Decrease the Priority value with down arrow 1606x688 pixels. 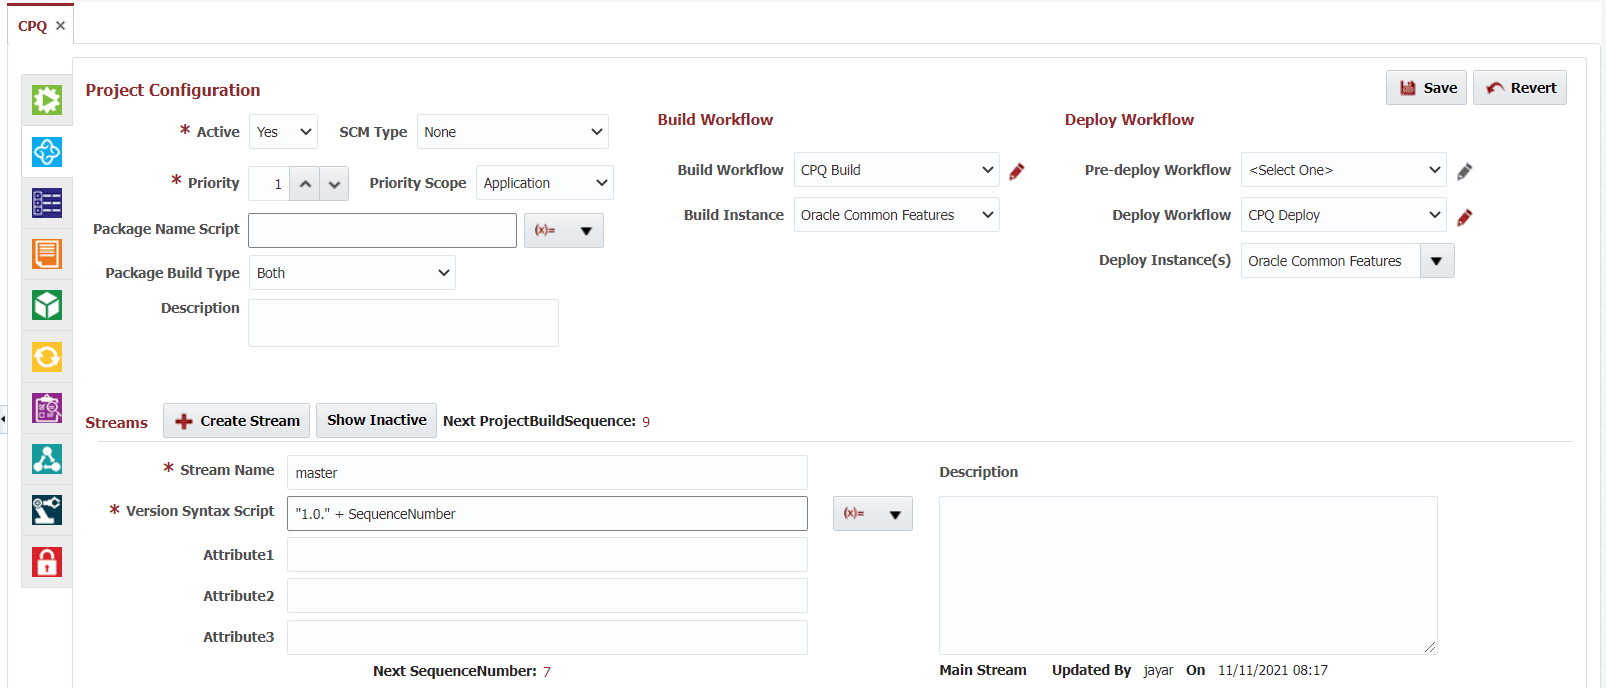(334, 184)
